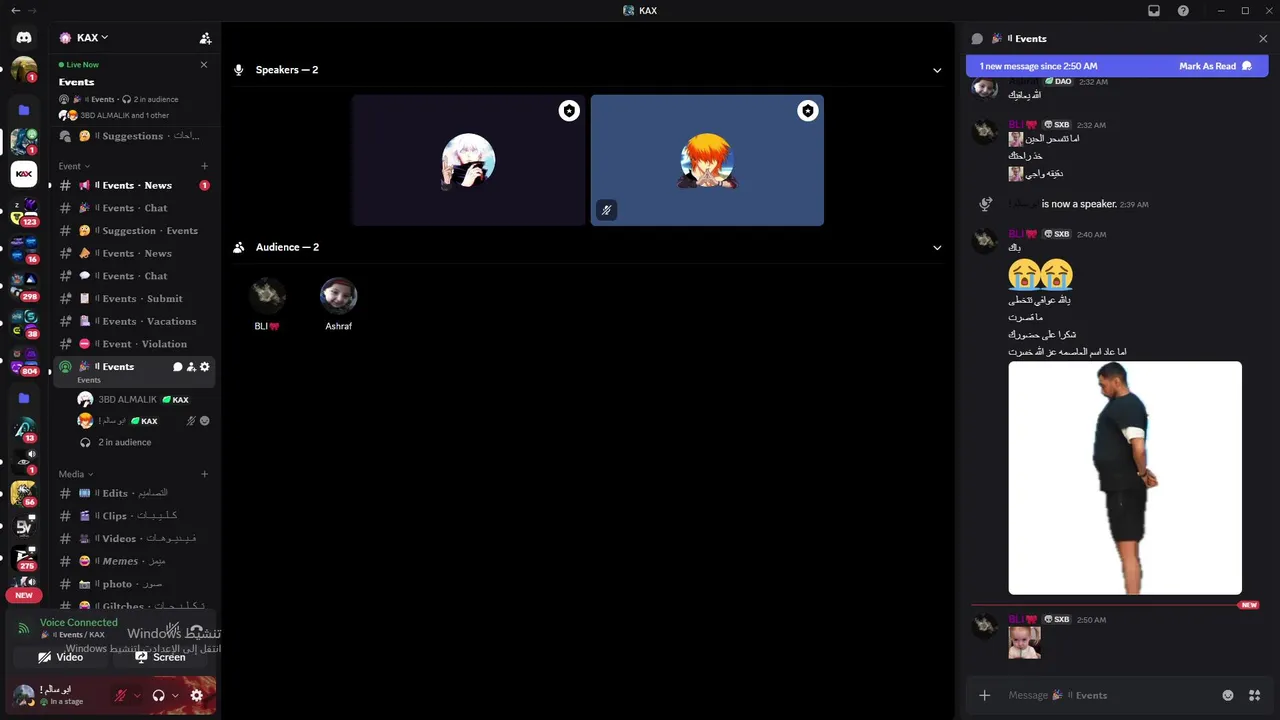Image resolution: width=1280 pixels, height=720 pixels.
Task: Open Suggestions forum channel
Action: pos(134,136)
